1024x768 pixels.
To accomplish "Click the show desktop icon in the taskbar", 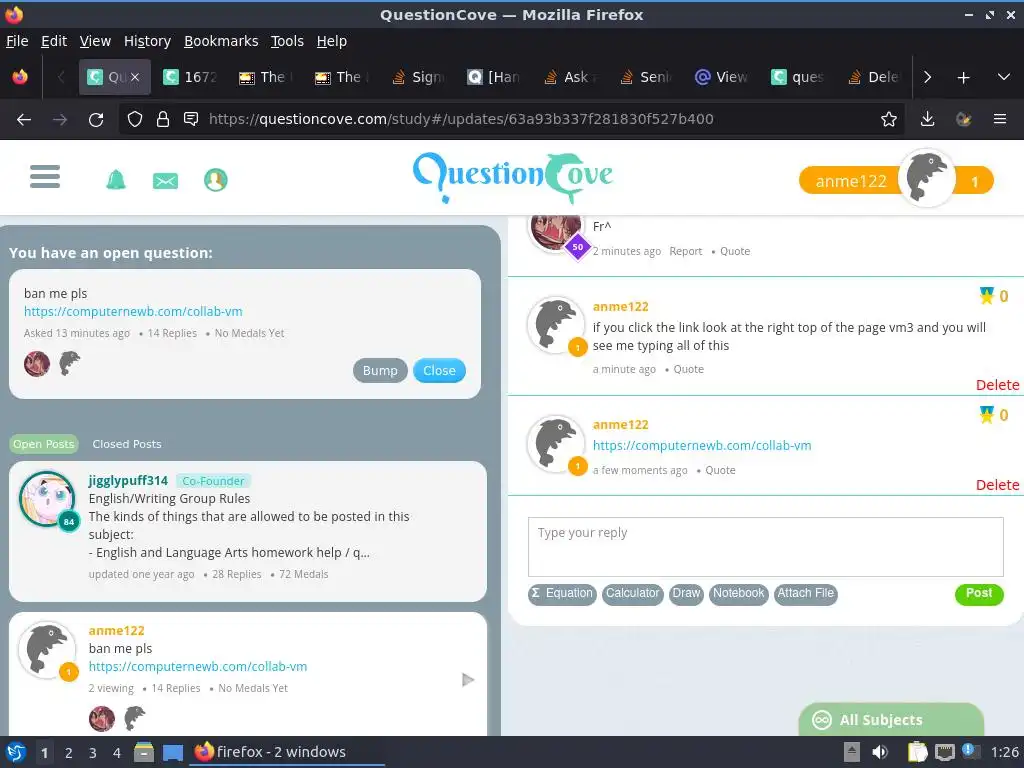I will click(173, 752).
